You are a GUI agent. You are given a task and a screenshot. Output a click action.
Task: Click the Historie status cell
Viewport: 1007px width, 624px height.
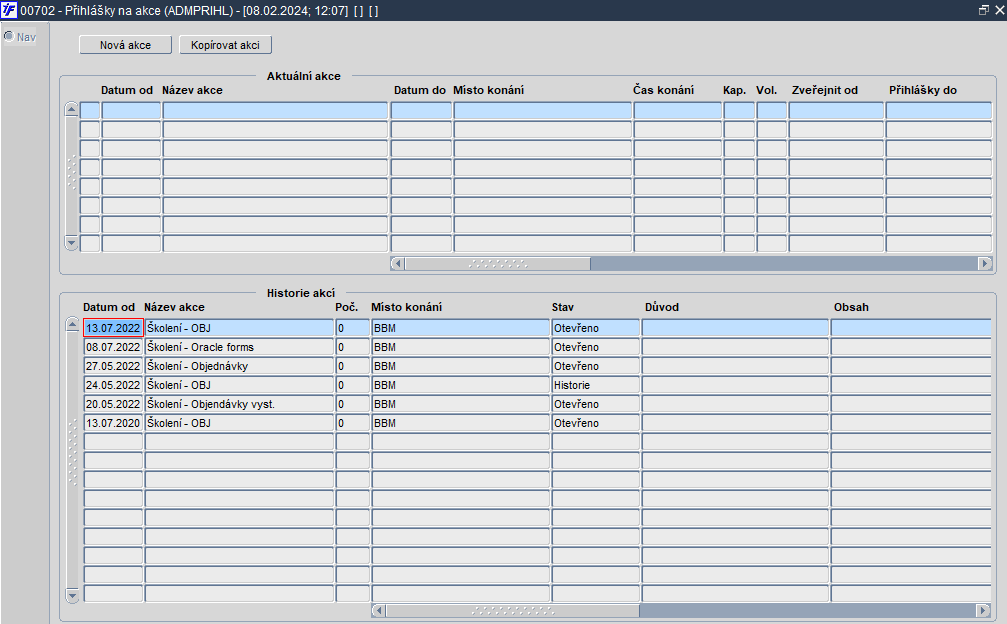[x=595, y=385]
